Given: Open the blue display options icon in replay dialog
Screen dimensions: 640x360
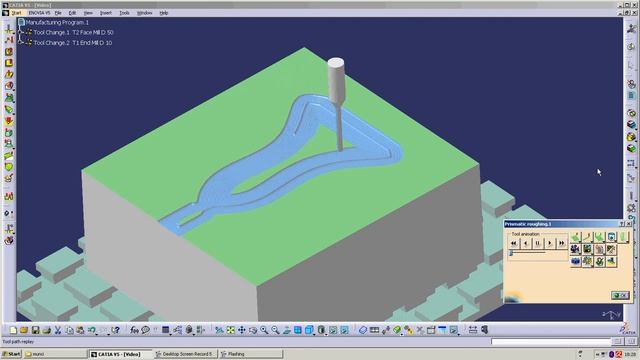Looking at the screenshot, I should (x=611, y=237).
